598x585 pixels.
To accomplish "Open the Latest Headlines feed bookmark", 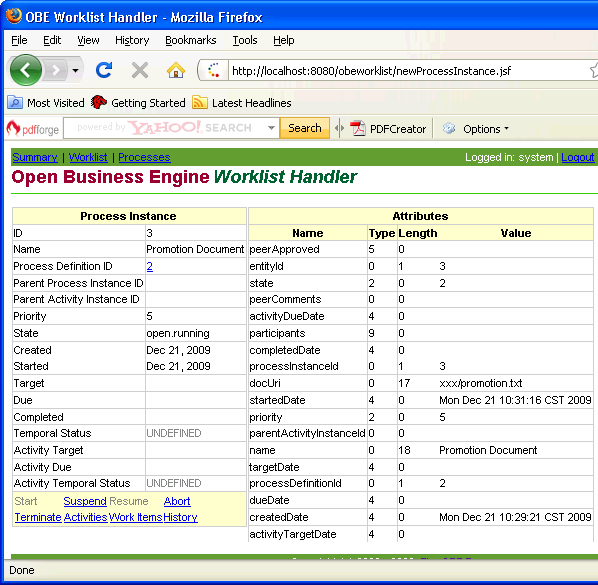I will tap(242, 103).
